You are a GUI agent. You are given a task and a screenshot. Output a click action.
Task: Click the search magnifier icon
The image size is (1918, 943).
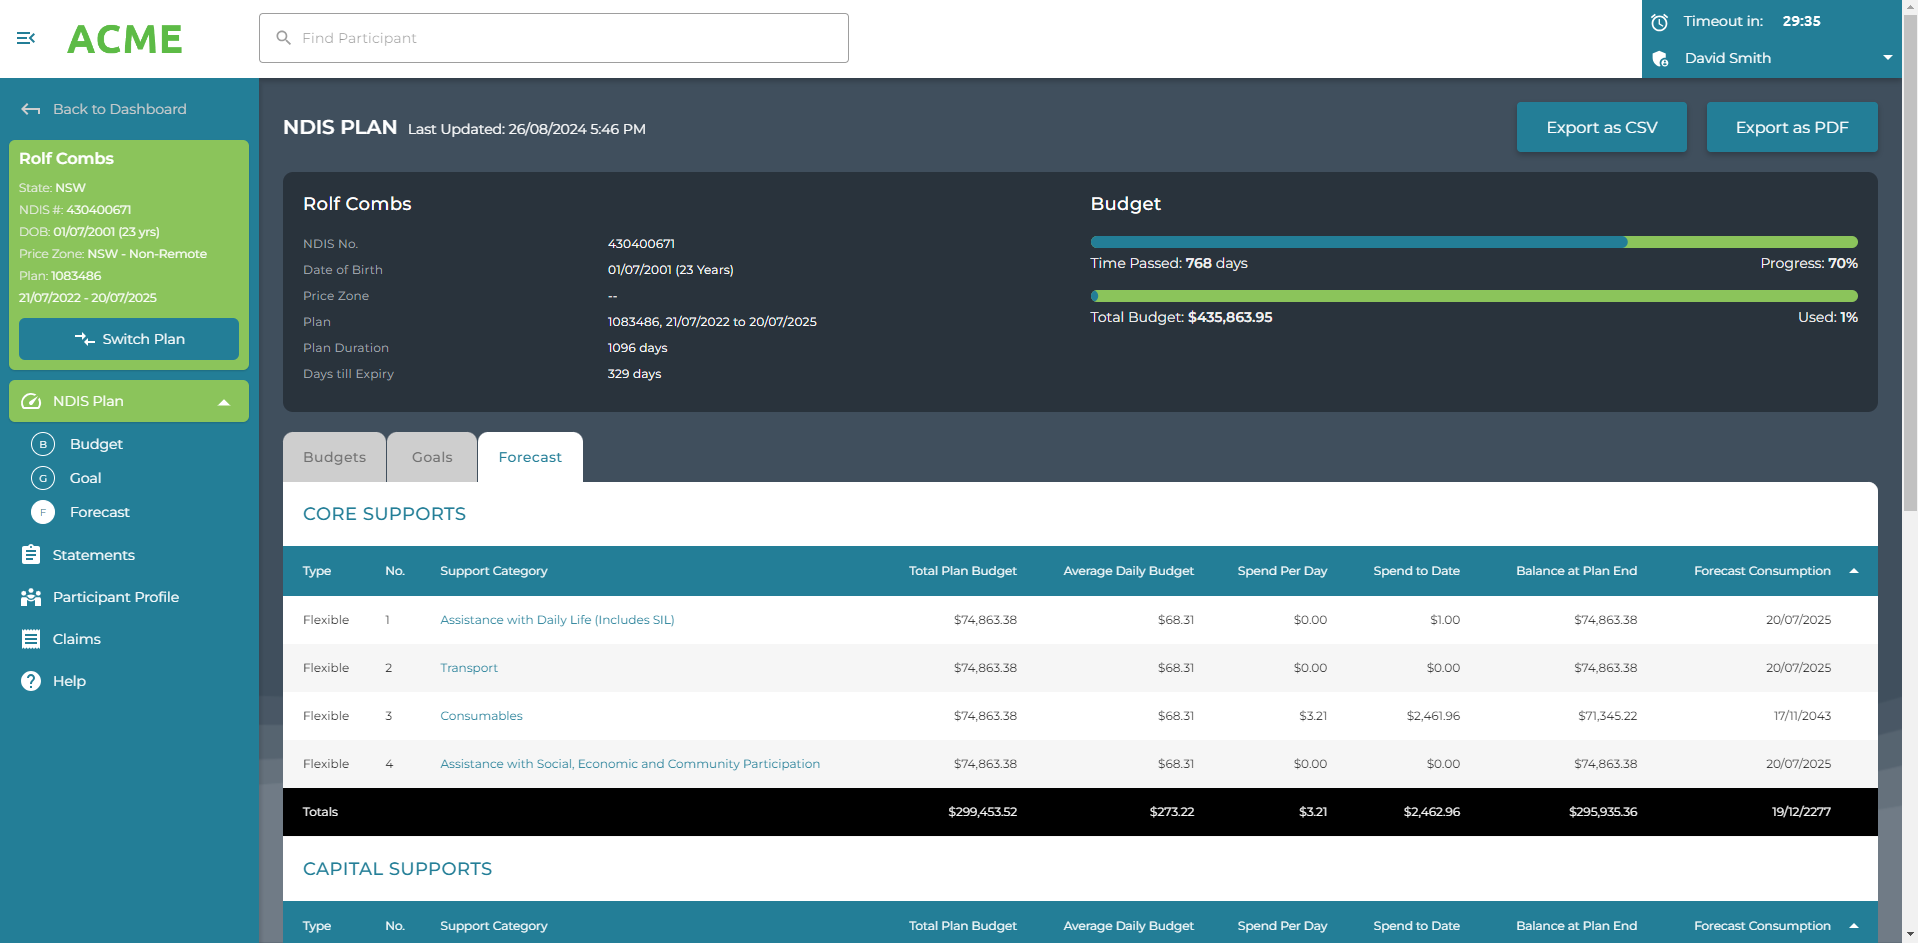(x=283, y=38)
